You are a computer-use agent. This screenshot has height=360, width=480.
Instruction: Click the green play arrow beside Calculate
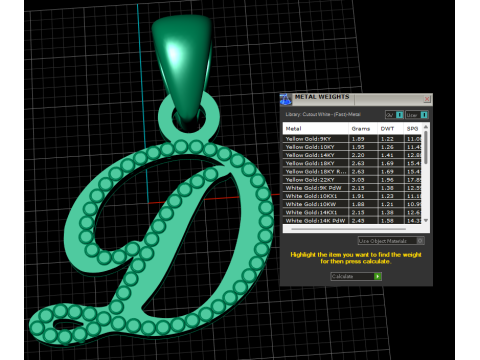point(378,276)
